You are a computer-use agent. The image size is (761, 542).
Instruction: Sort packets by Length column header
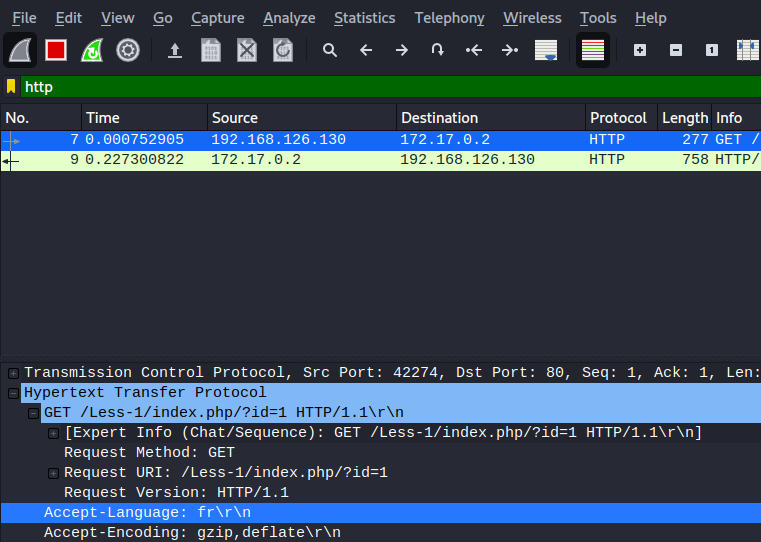[684, 118]
